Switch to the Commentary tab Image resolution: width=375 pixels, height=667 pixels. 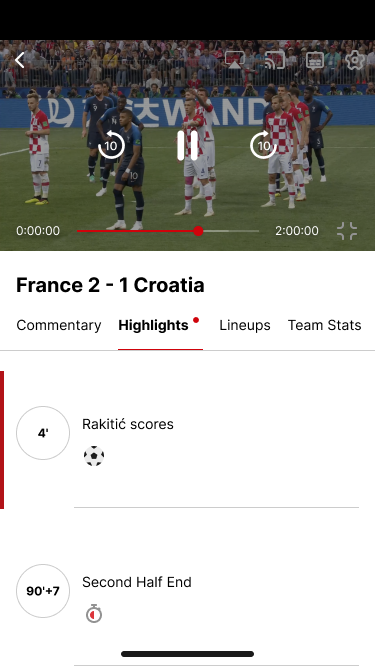[x=59, y=325]
